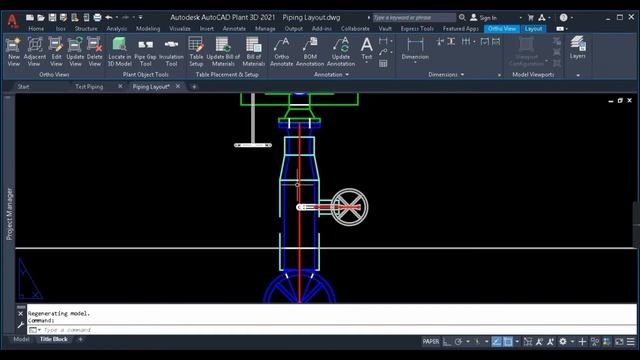Open a new drawing tab with plus

194,87
